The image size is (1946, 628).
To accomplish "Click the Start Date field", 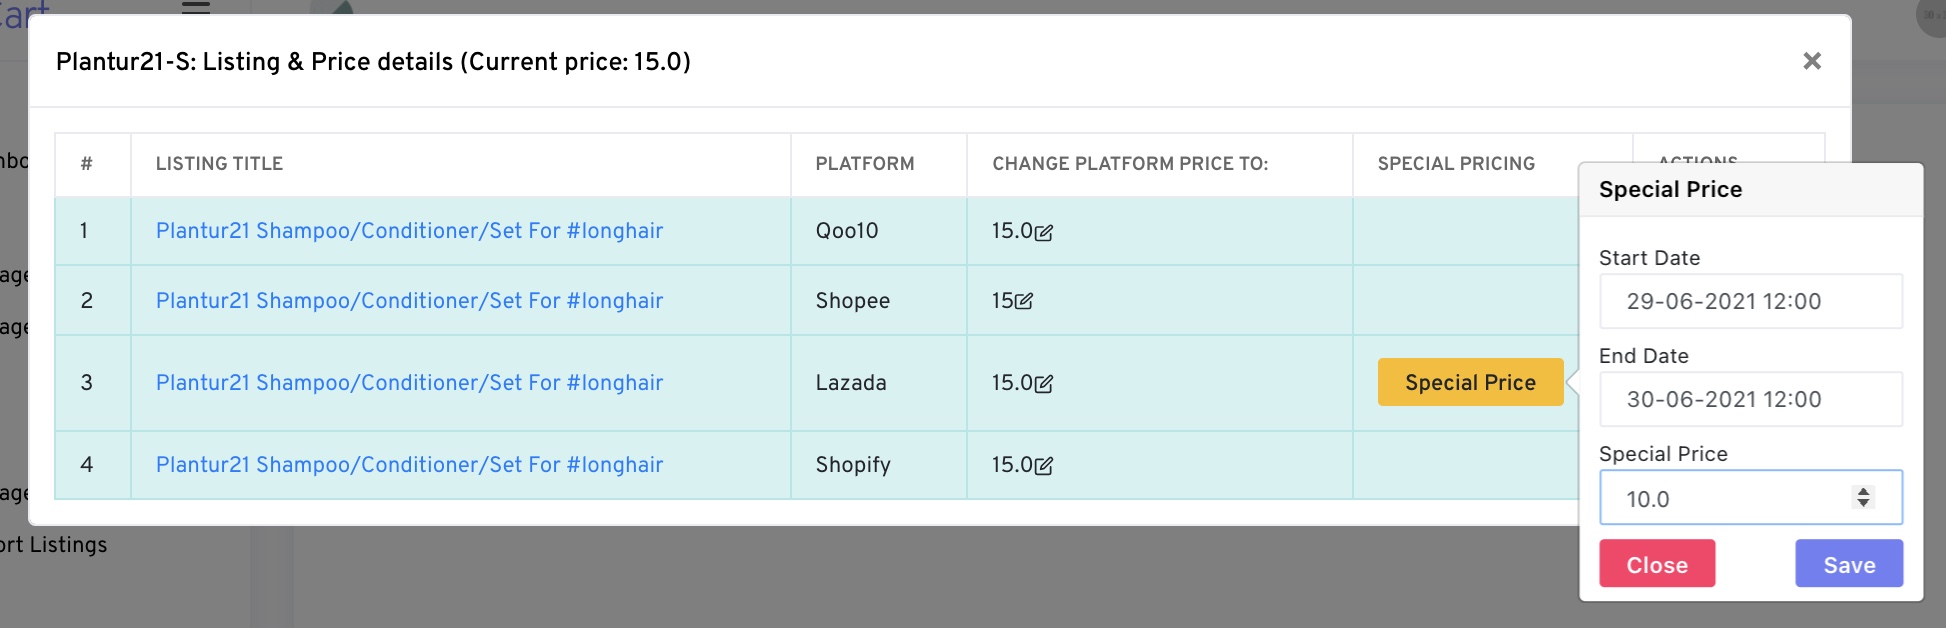I will coord(1750,301).
